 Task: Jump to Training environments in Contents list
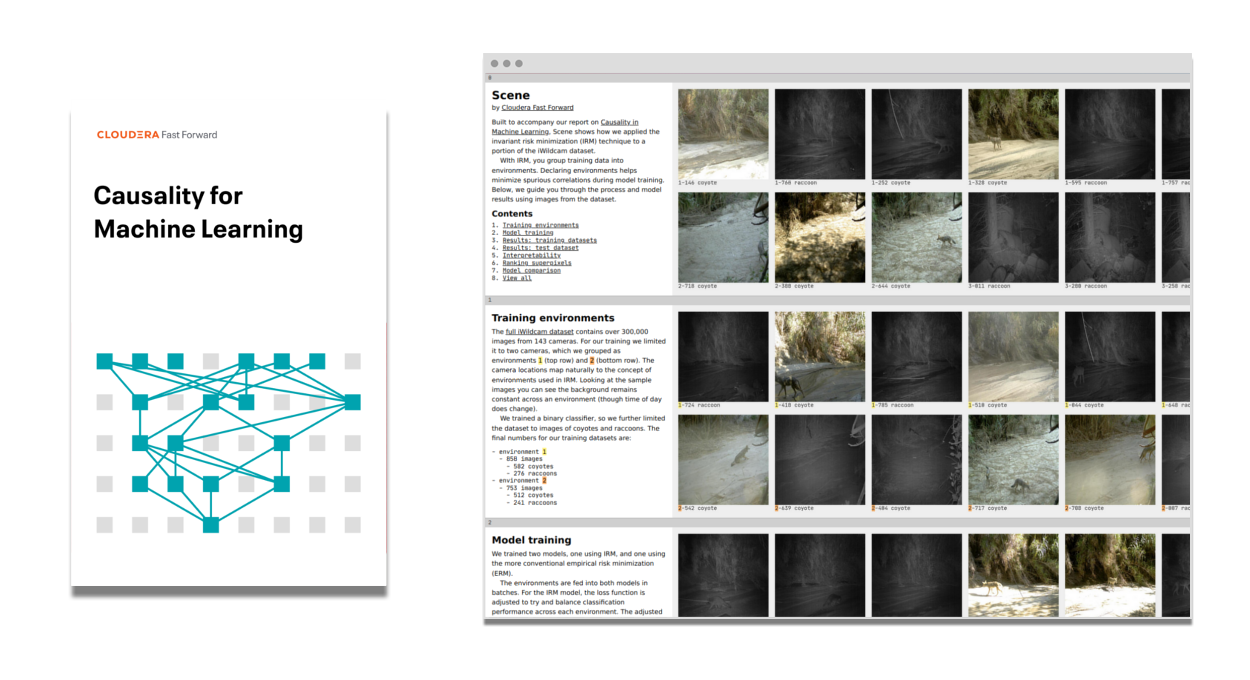point(540,225)
